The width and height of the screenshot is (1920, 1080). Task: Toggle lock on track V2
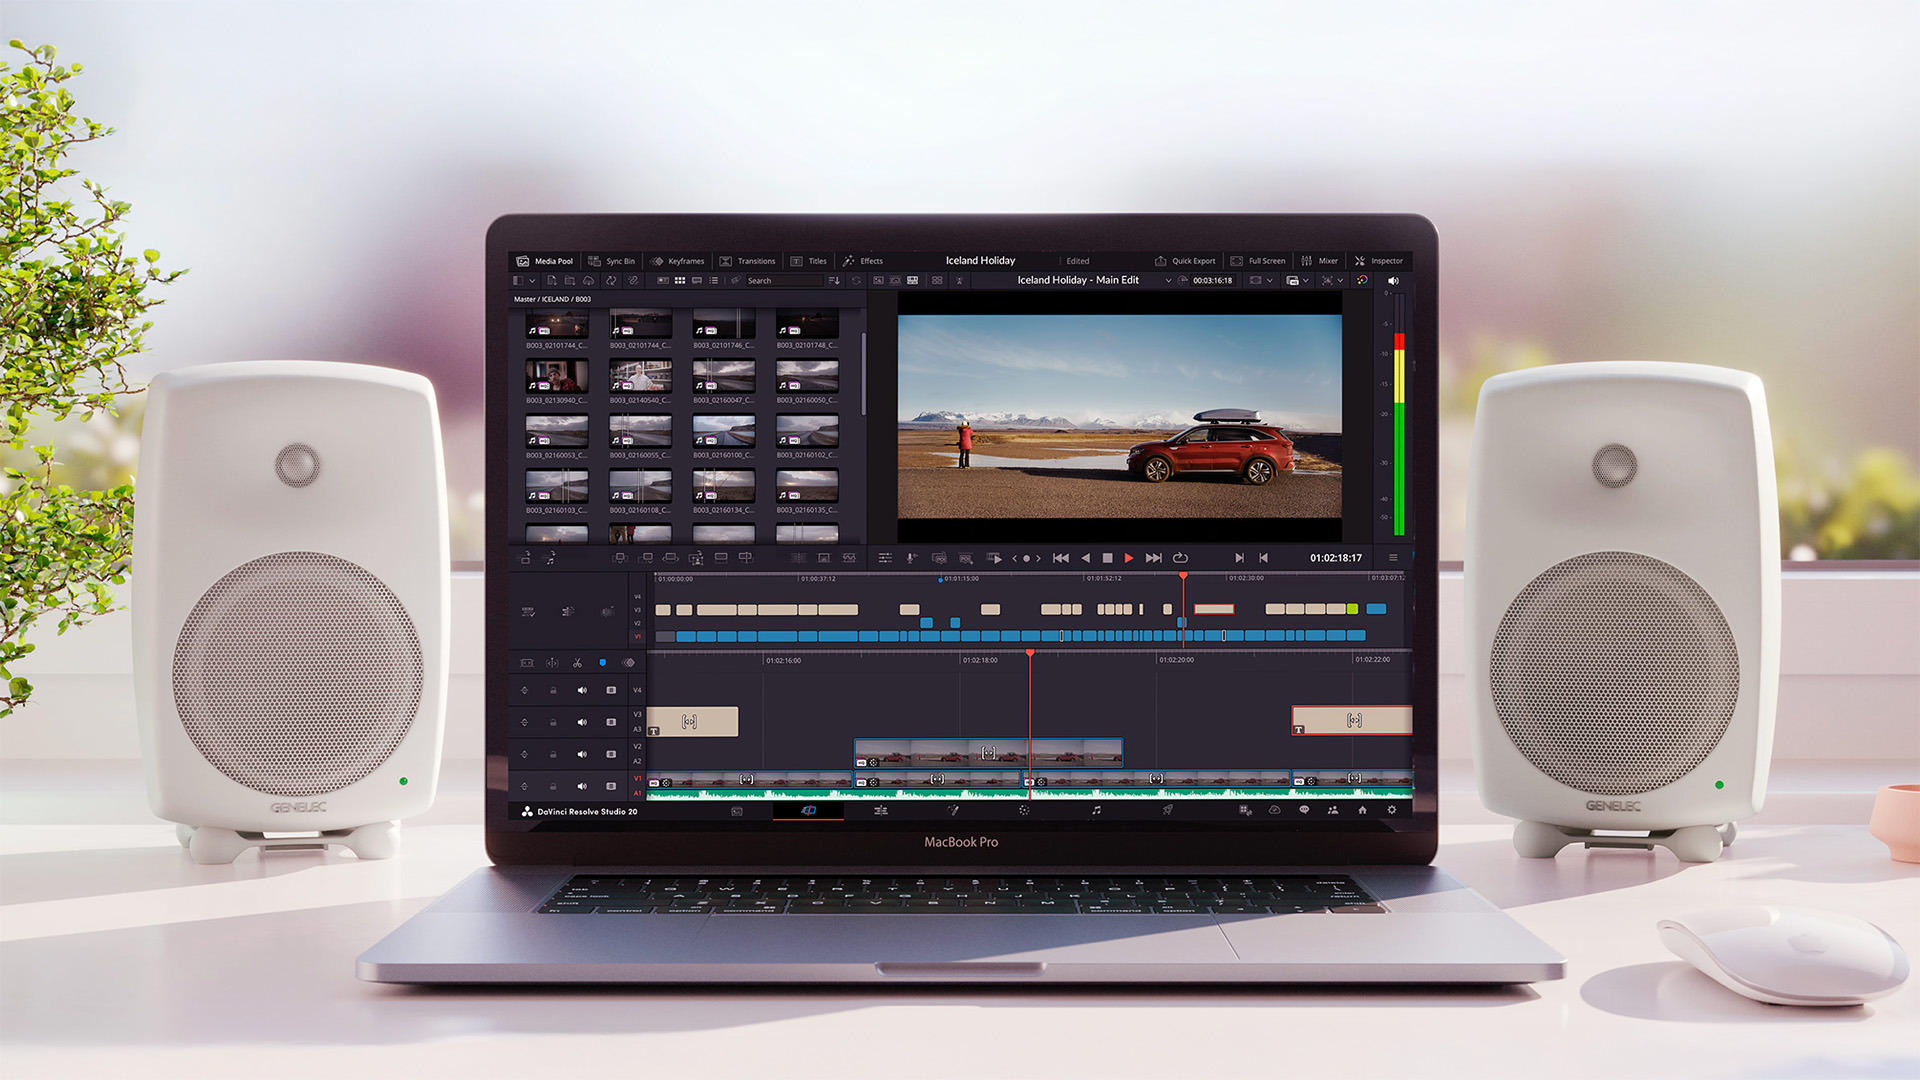(553, 754)
